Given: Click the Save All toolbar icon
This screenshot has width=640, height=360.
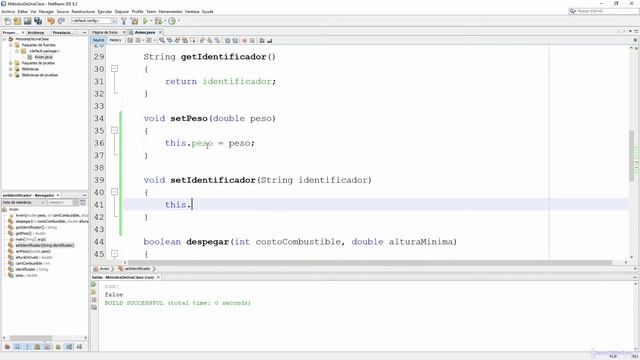Looking at the screenshot, I should pyautogui.click(x=38, y=21).
